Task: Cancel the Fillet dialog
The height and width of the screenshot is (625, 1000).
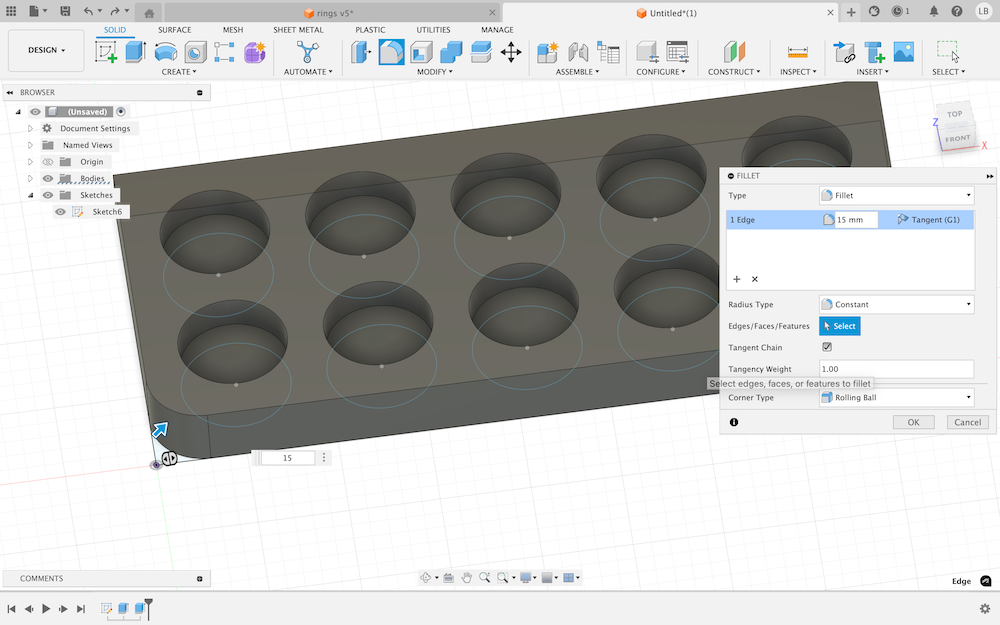Action: pyautogui.click(x=967, y=422)
